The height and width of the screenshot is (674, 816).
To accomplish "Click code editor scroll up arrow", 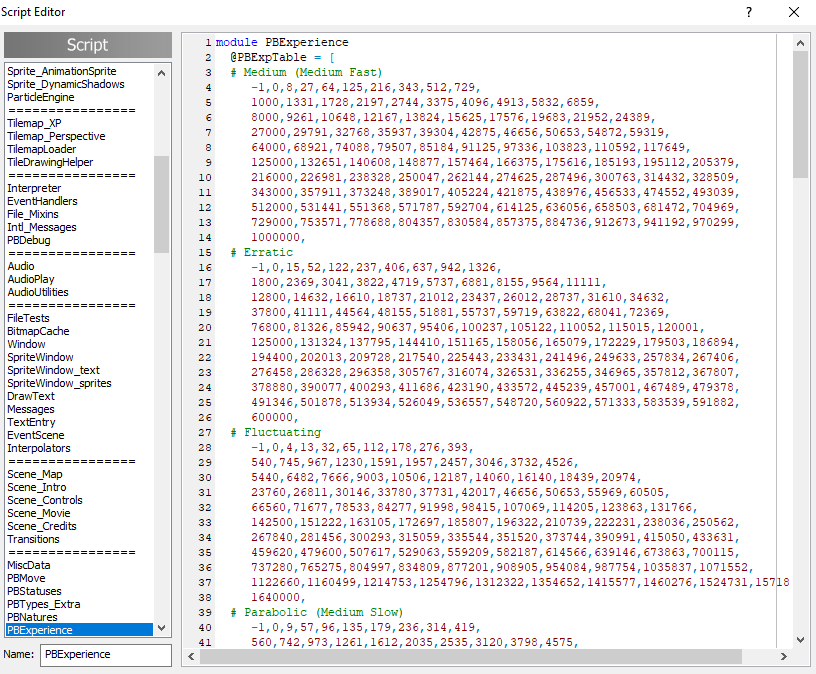I will coord(800,43).
